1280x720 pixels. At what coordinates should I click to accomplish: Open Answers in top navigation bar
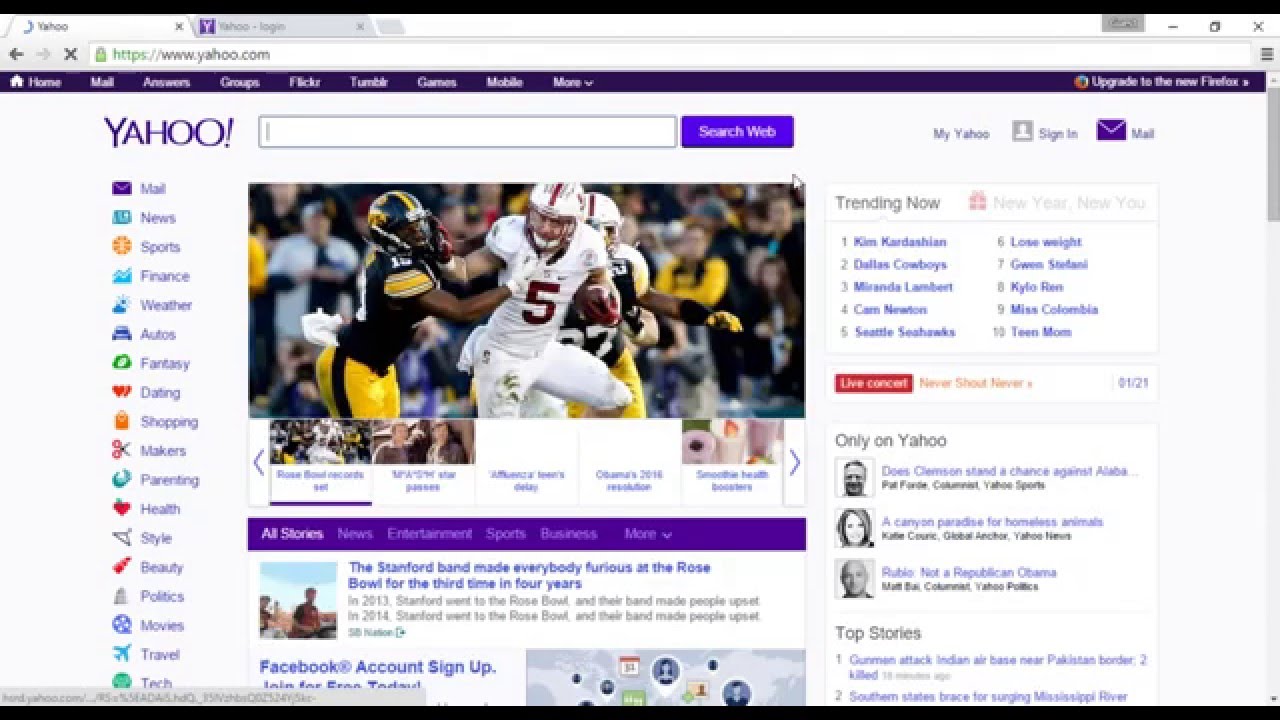(166, 82)
